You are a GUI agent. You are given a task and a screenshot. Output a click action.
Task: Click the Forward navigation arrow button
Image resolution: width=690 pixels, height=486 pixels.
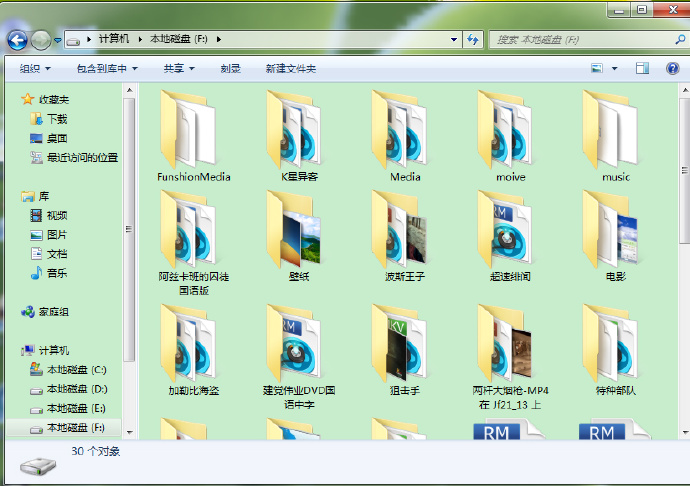click(x=41, y=40)
